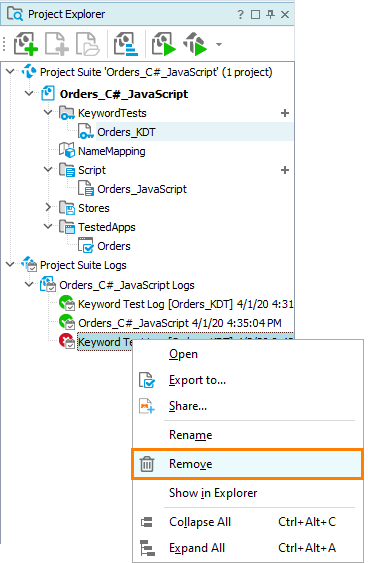
Task: Close the Project Explorer panel
Action: 285,14
